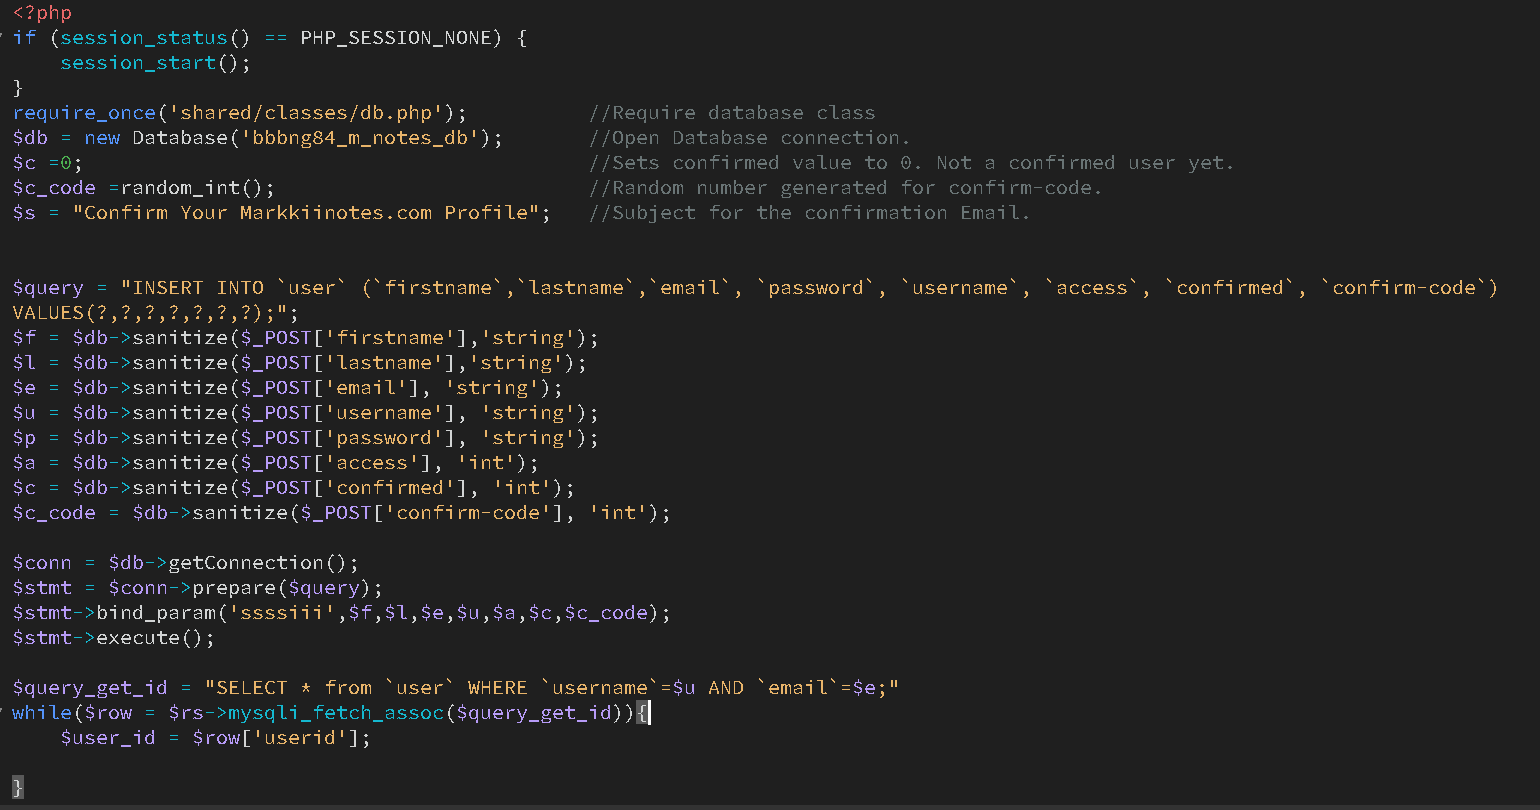The height and width of the screenshot is (810, 1540).
Task: Click the final closing brace of while loop
Action: tap(18, 787)
